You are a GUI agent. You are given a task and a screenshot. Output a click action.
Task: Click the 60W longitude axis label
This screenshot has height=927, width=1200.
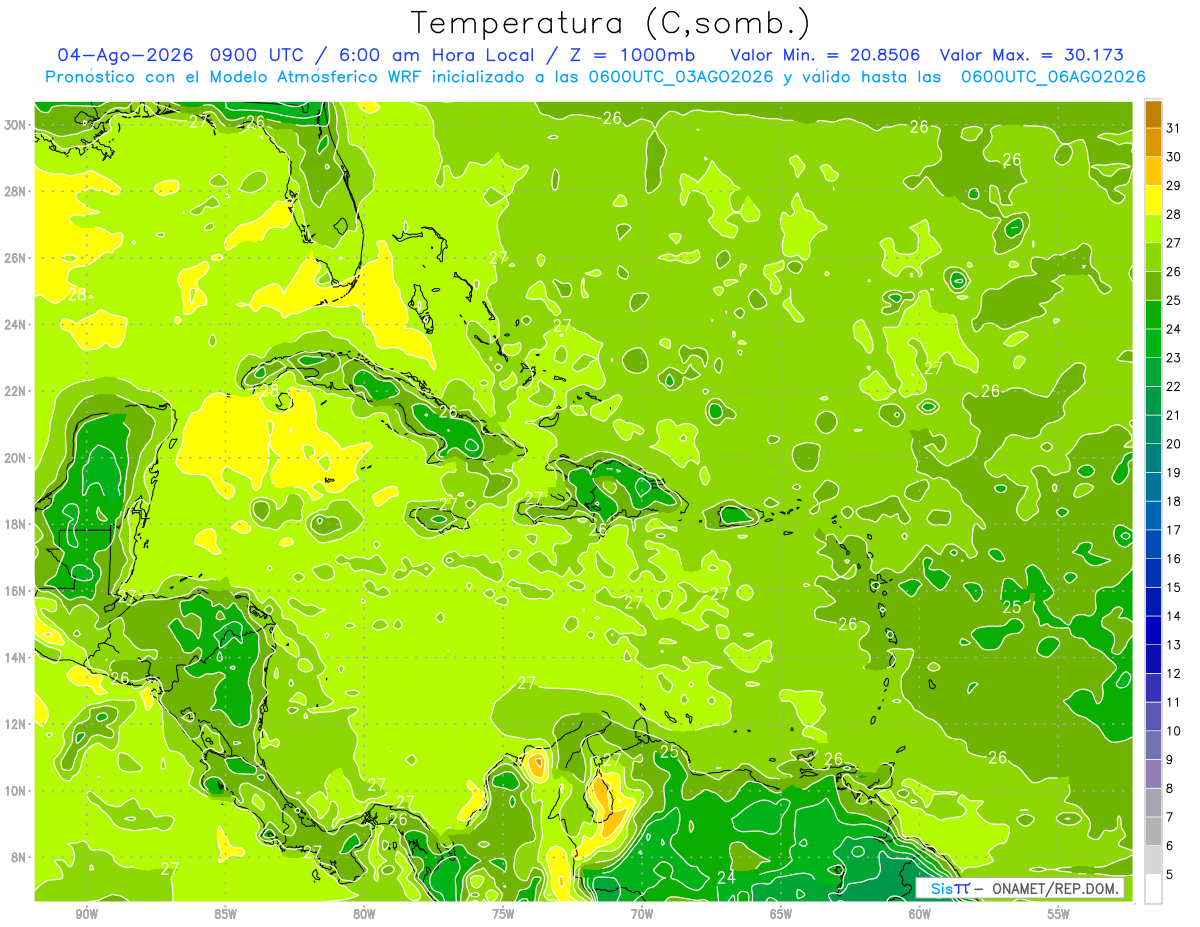pyautogui.click(x=920, y=915)
